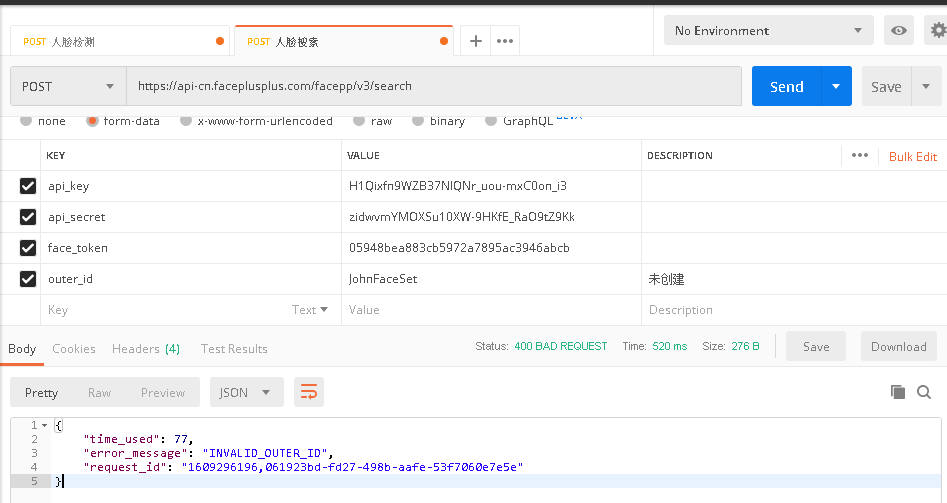Click the request_id value in response
The width and height of the screenshot is (947, 503).
[x=352, y=467]
